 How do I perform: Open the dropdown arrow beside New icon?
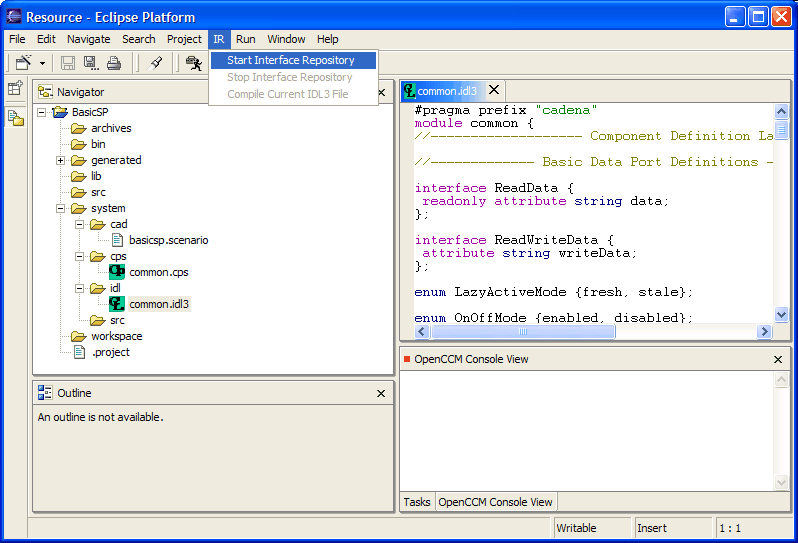coord(42,64)
